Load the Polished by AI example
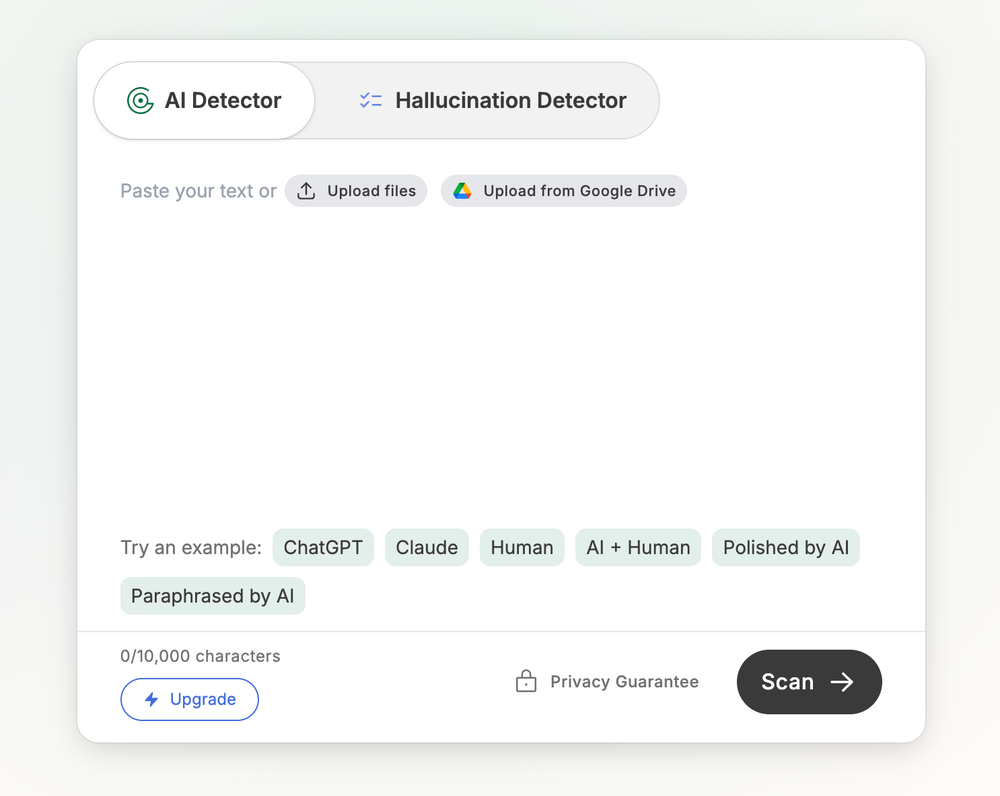 [x=785, y=547]
